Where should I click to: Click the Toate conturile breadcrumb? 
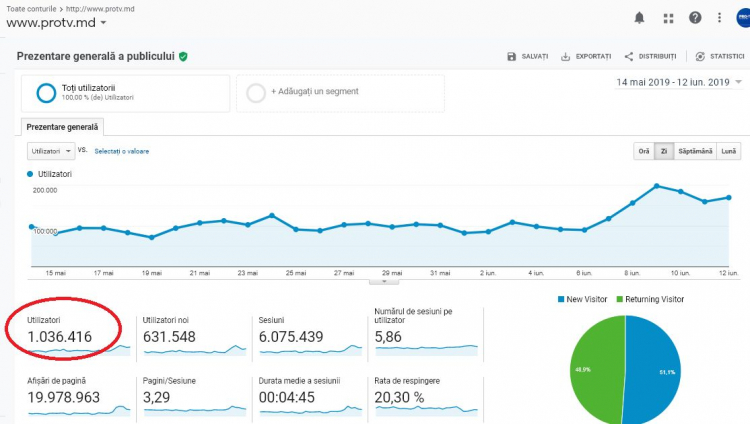pyautogui.click(x=31, y=9)
